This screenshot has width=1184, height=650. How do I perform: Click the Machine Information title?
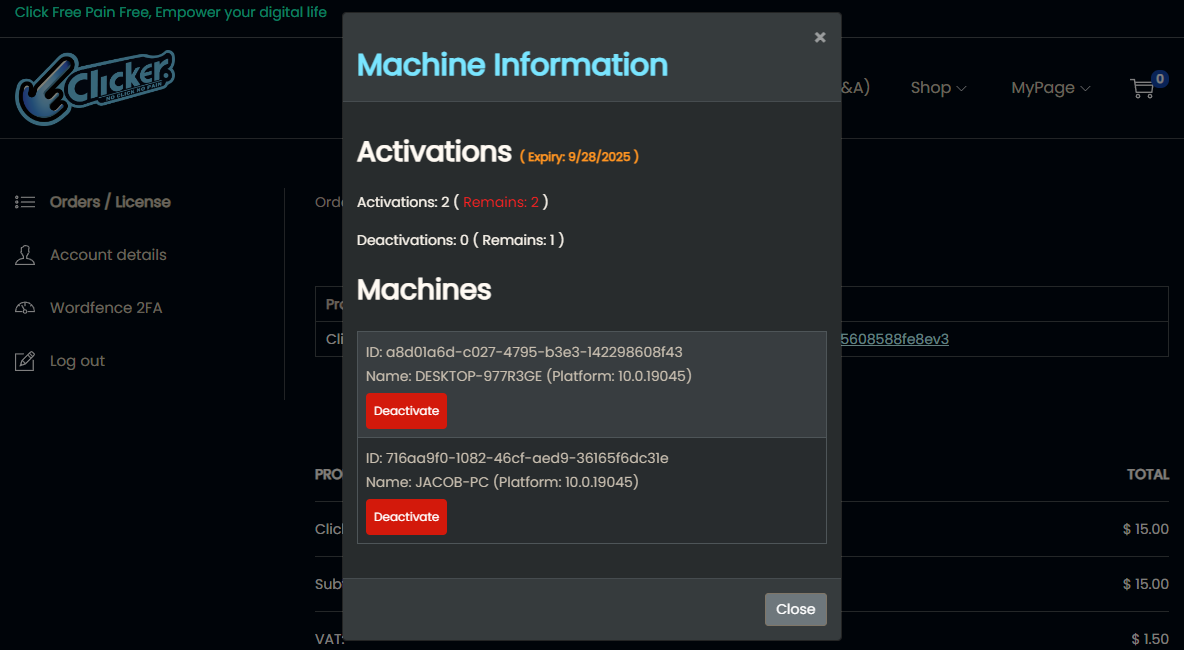pos(512,64)
